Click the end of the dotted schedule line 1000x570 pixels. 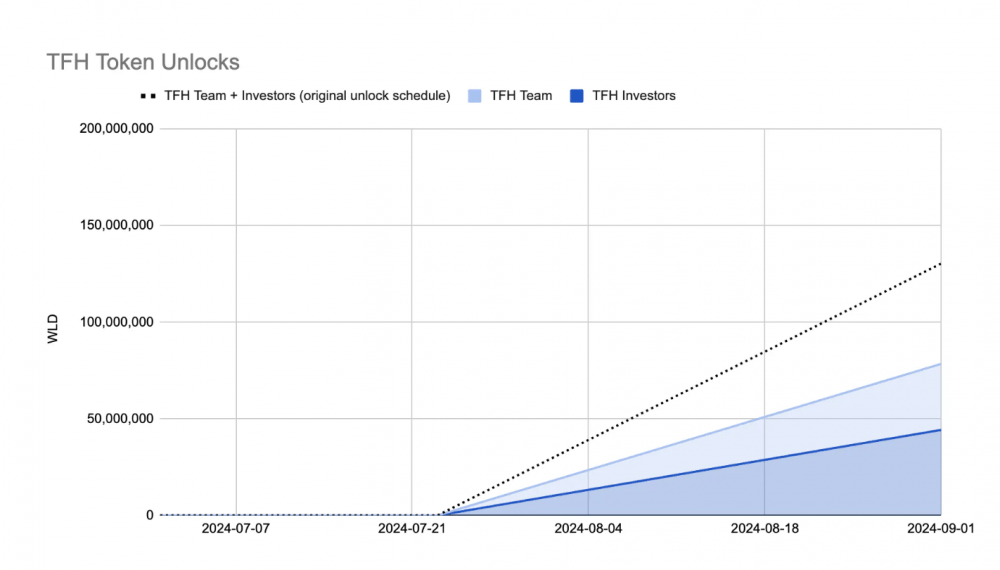tap(940, 263)
